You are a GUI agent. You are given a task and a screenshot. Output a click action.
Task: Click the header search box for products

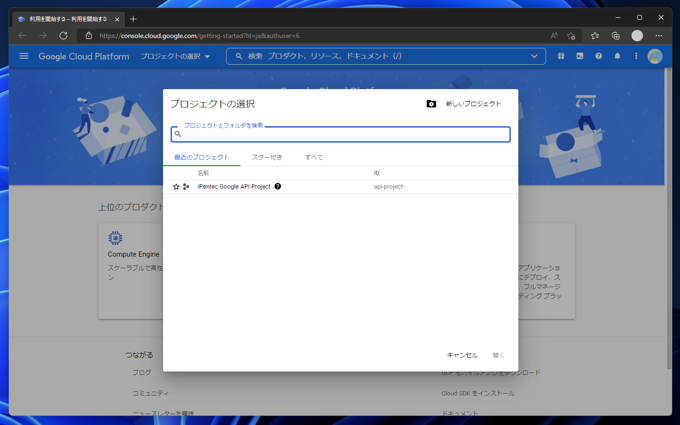click(386, 56)
